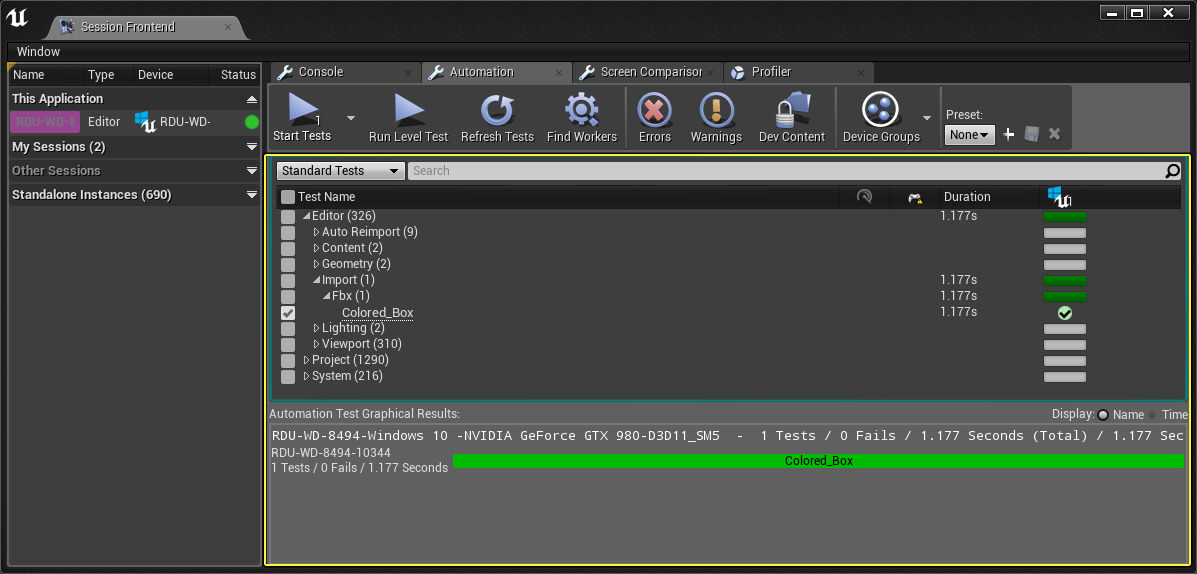
Task: Switch to the Screen Comparison tab
Action: point(648,72)
